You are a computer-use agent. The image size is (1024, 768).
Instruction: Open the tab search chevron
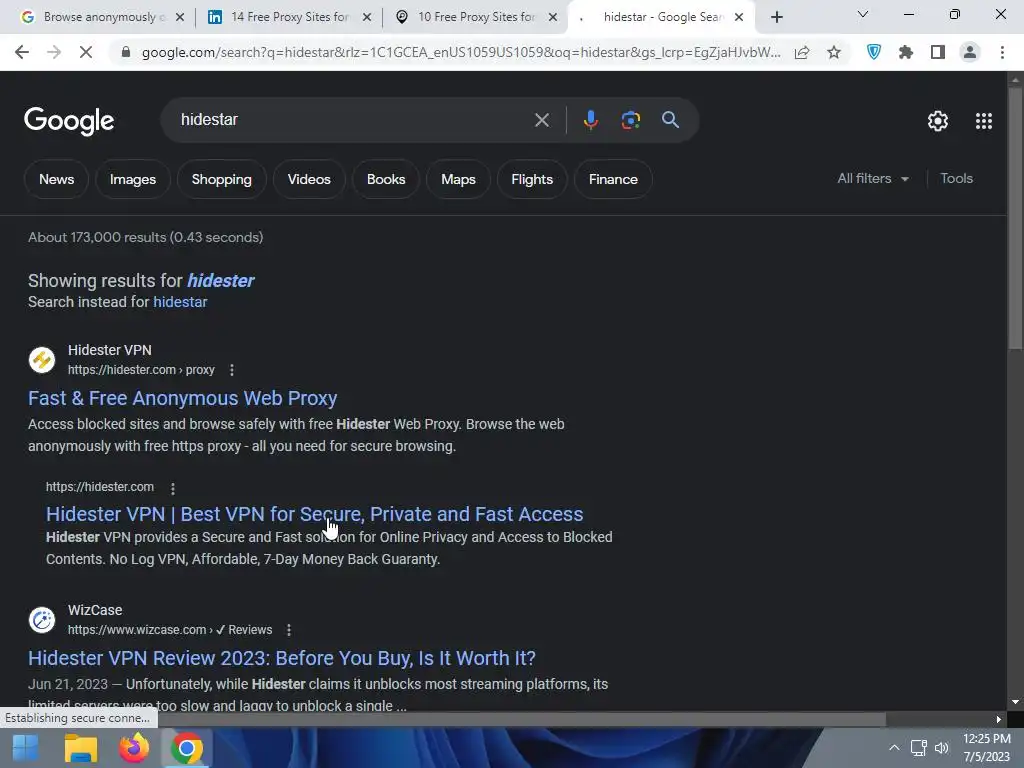(x=862, y=14)
